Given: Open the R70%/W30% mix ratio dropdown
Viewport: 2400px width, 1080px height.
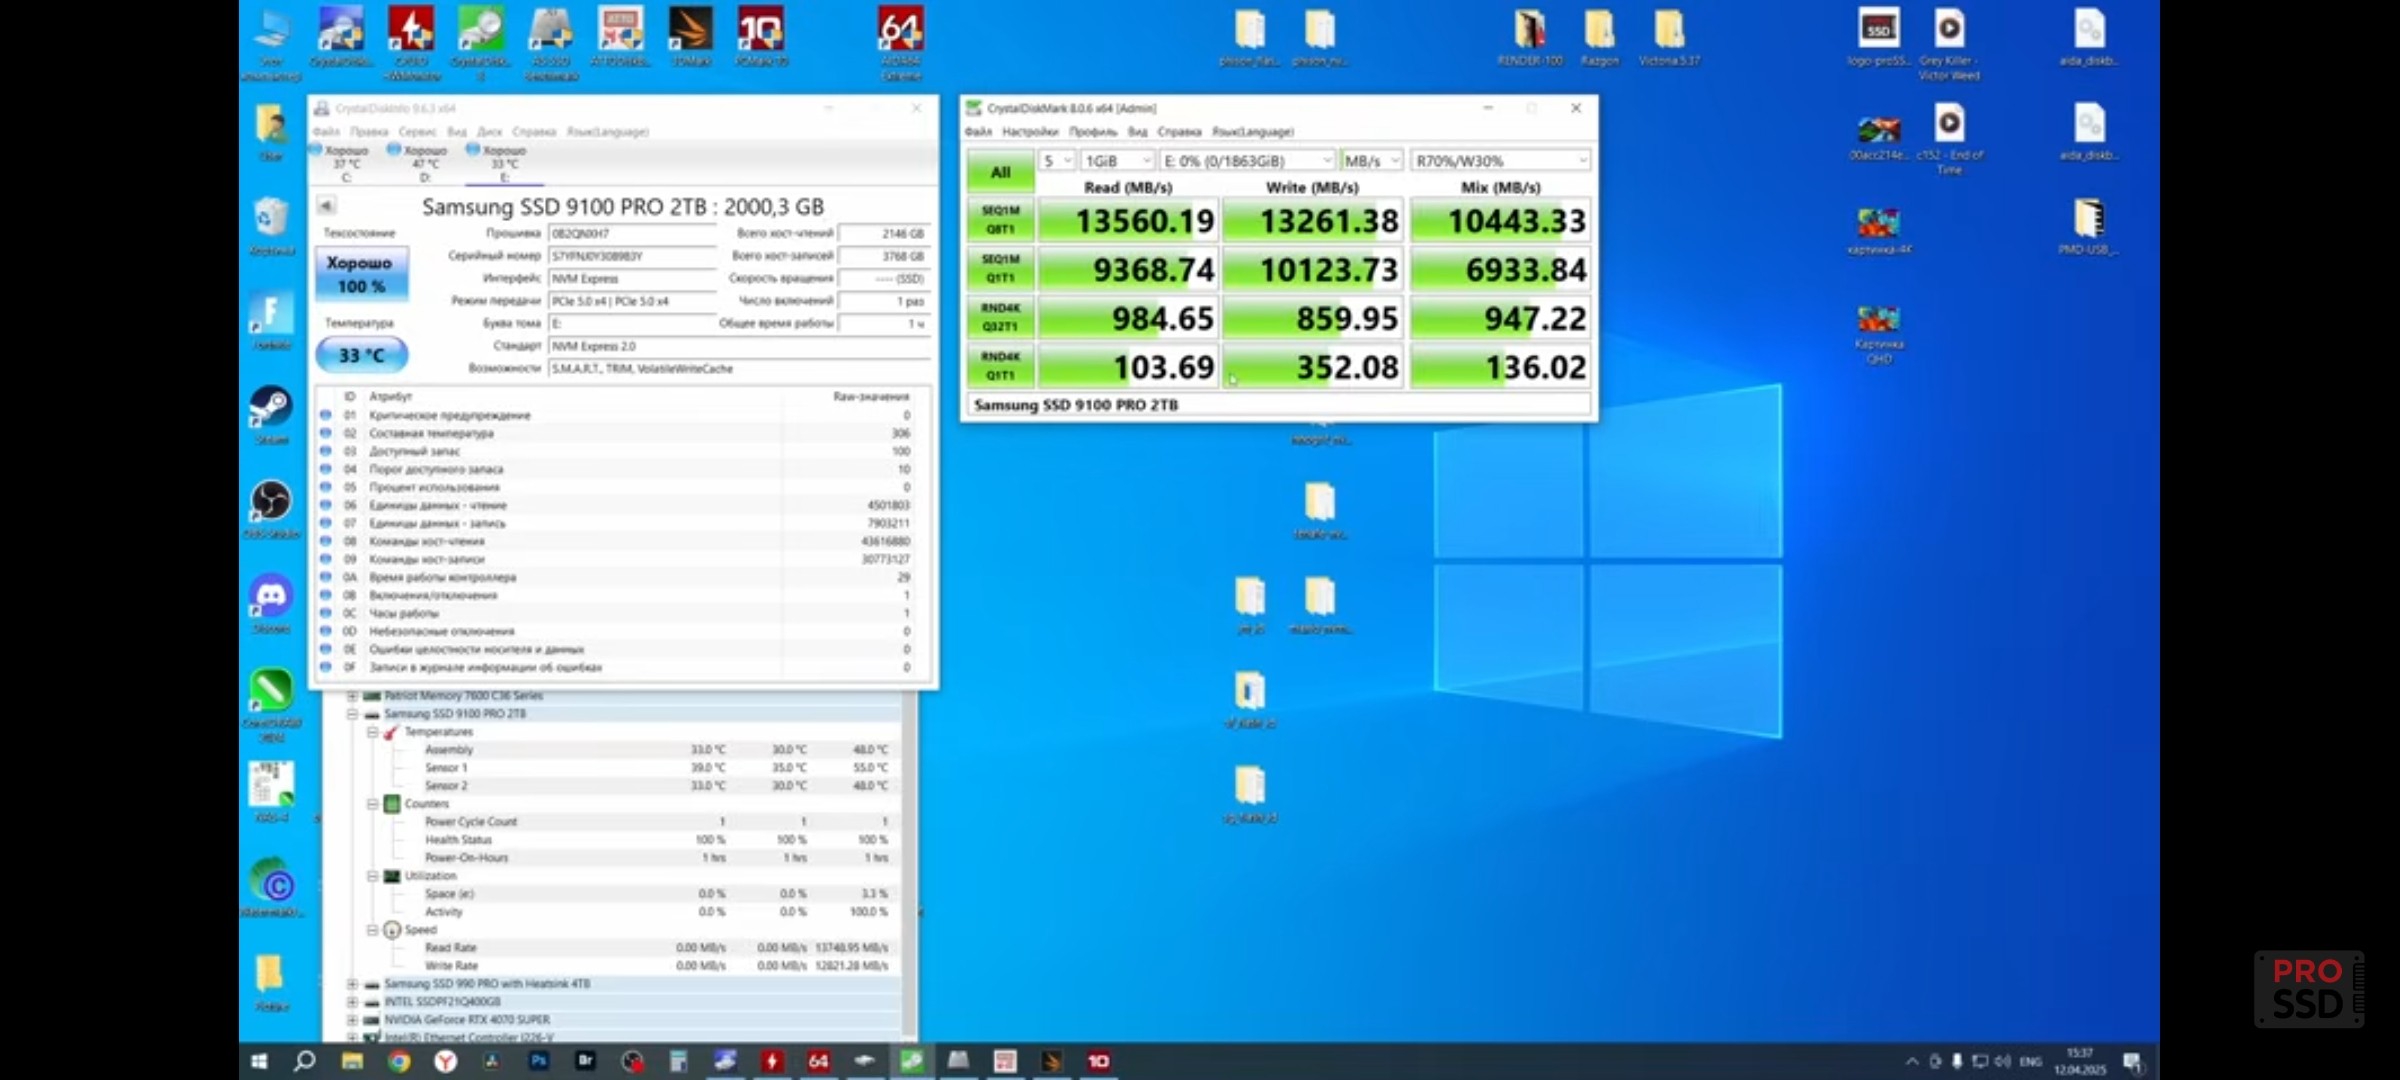Looking at the screenshot, I should click(1499, 161).
